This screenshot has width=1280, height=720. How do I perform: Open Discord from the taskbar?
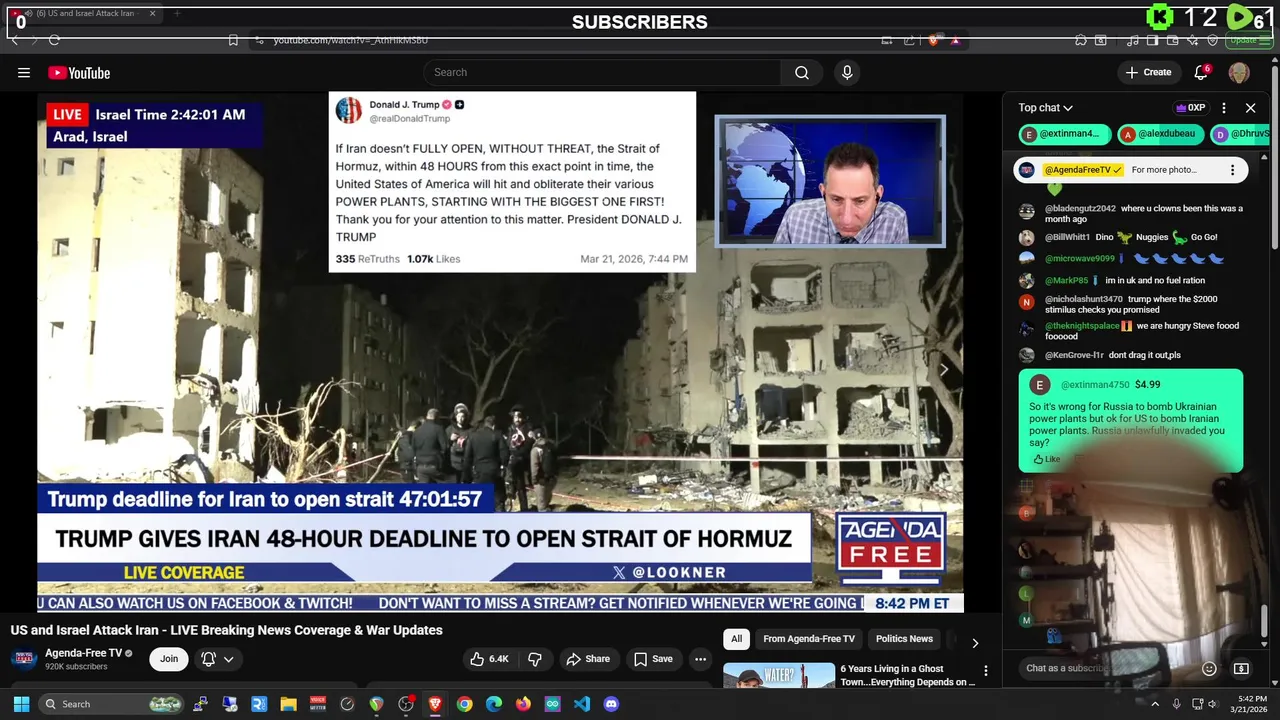(611, 704)
